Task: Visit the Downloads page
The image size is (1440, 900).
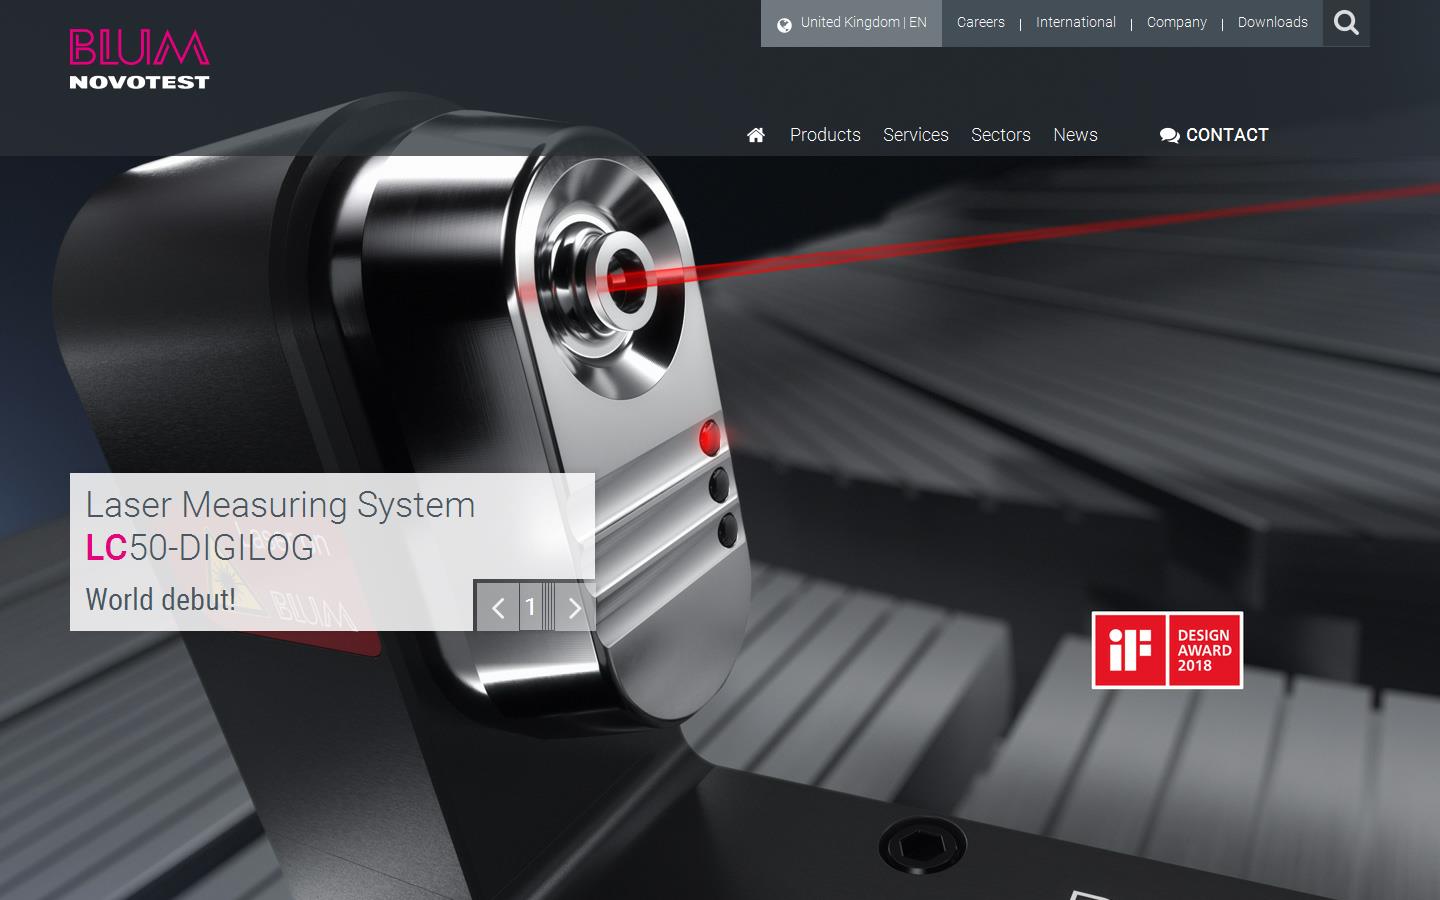Action: [x=1272, y=21]
